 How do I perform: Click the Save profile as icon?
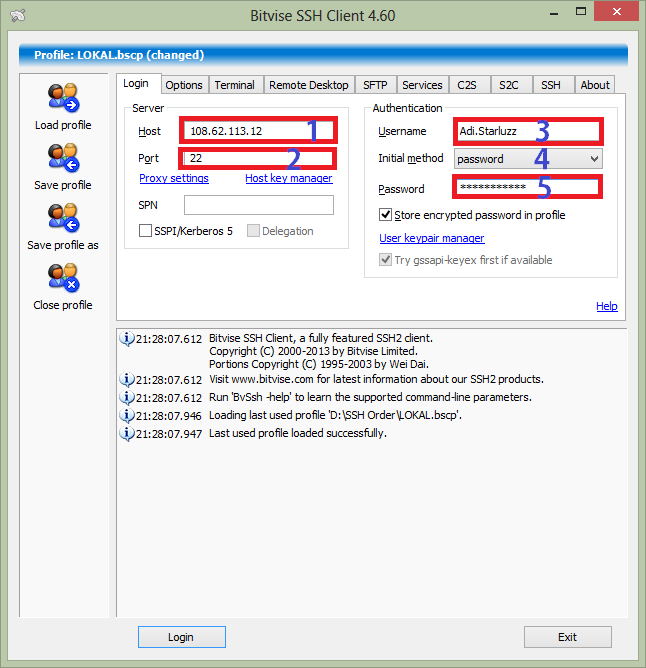(x=63, y=218)
